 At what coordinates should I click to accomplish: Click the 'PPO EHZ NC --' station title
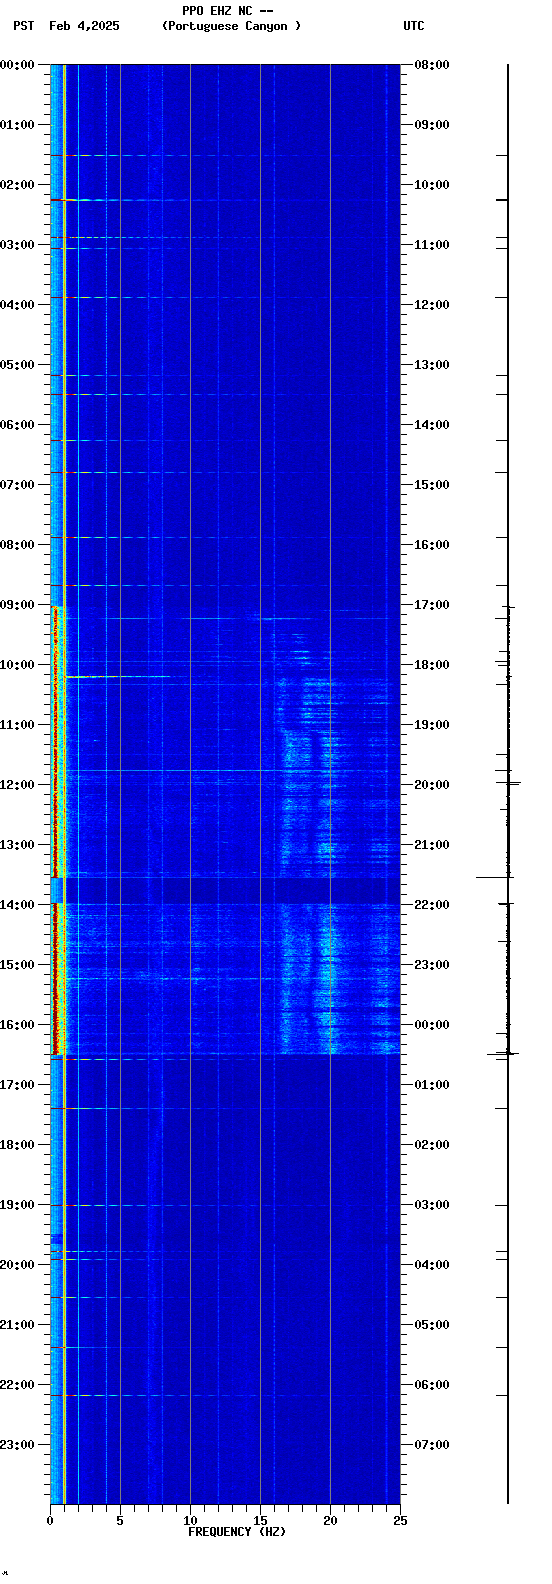pyautogui.click(x=228, y=11)
